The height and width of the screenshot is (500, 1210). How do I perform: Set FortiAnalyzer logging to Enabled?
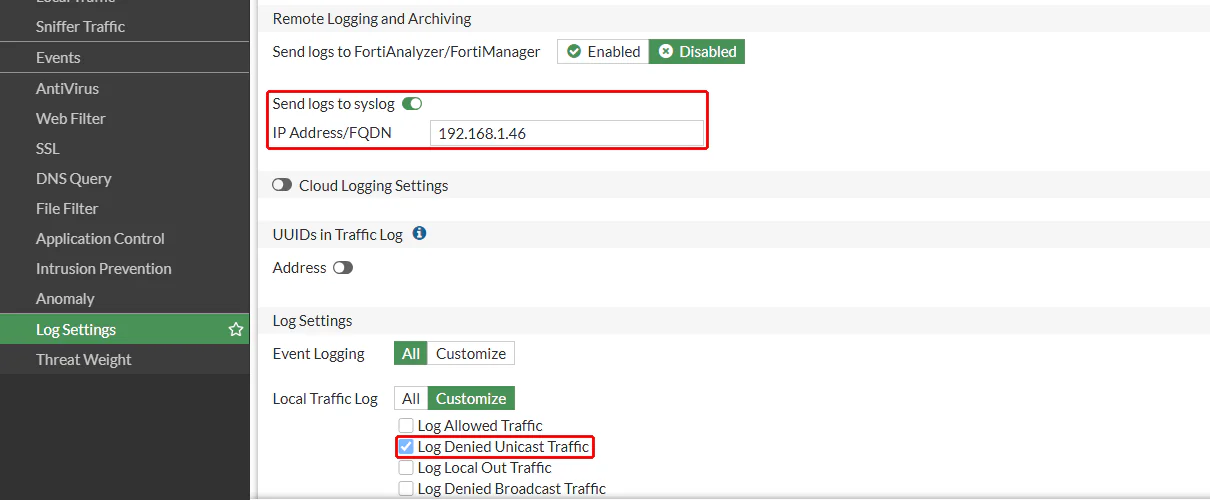(603, 51)
